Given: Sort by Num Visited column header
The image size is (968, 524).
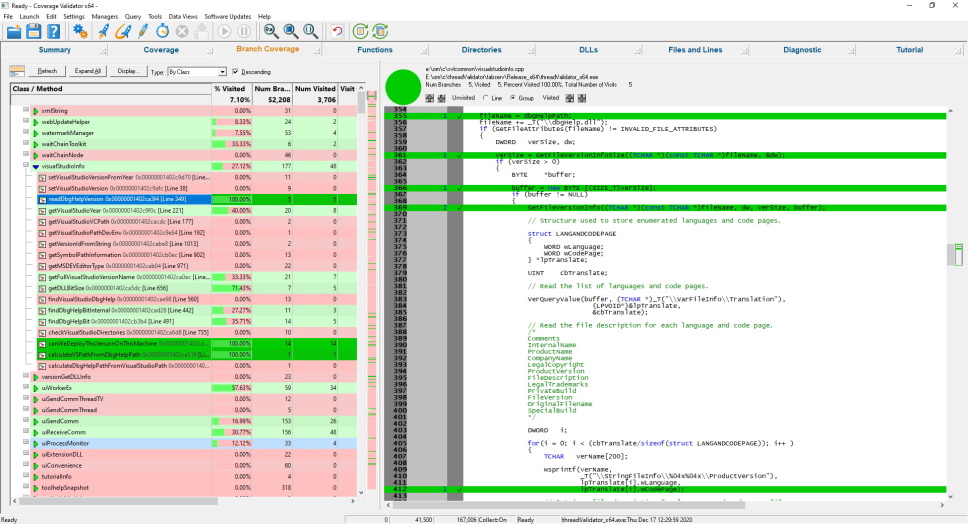Looking at the screenshot, I should click(x=315, y=89).
